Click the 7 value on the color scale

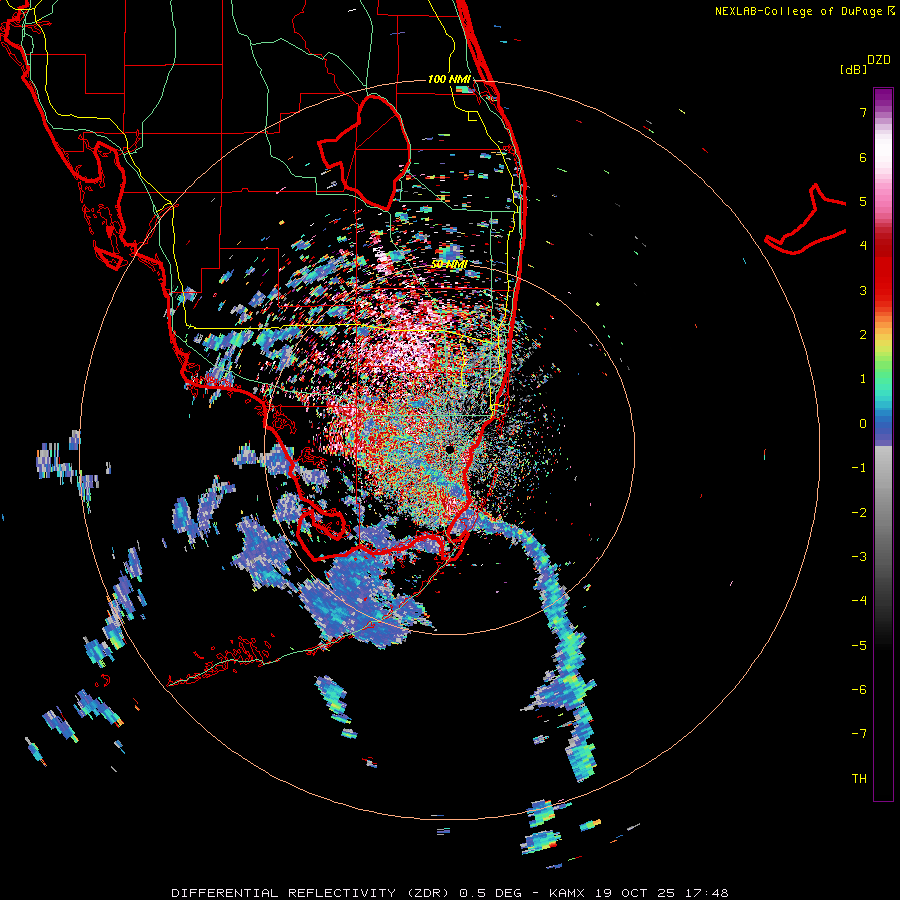863,112
